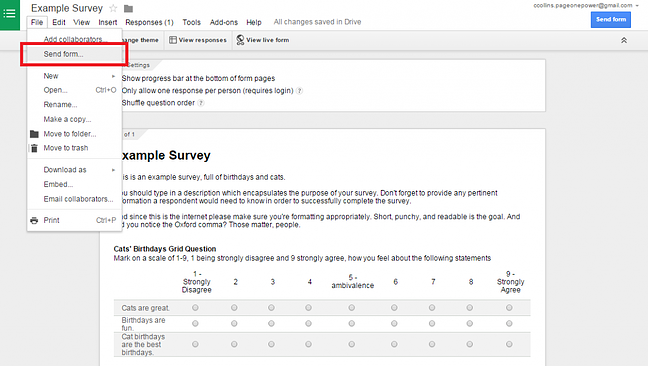Click the View responses toolbar button
Viewport: 648px width, 366px height.
pyautogui.click(x=198, y=40)
